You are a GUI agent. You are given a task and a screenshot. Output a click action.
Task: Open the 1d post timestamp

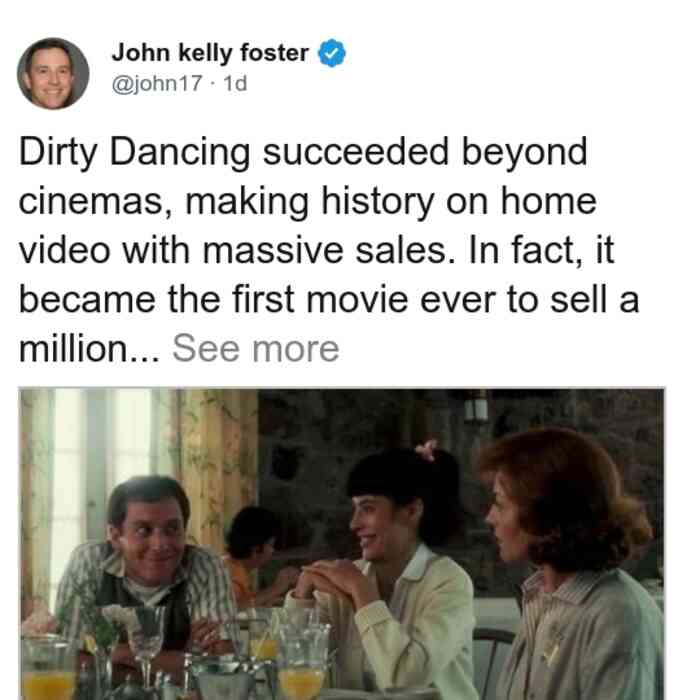(235, 83)
